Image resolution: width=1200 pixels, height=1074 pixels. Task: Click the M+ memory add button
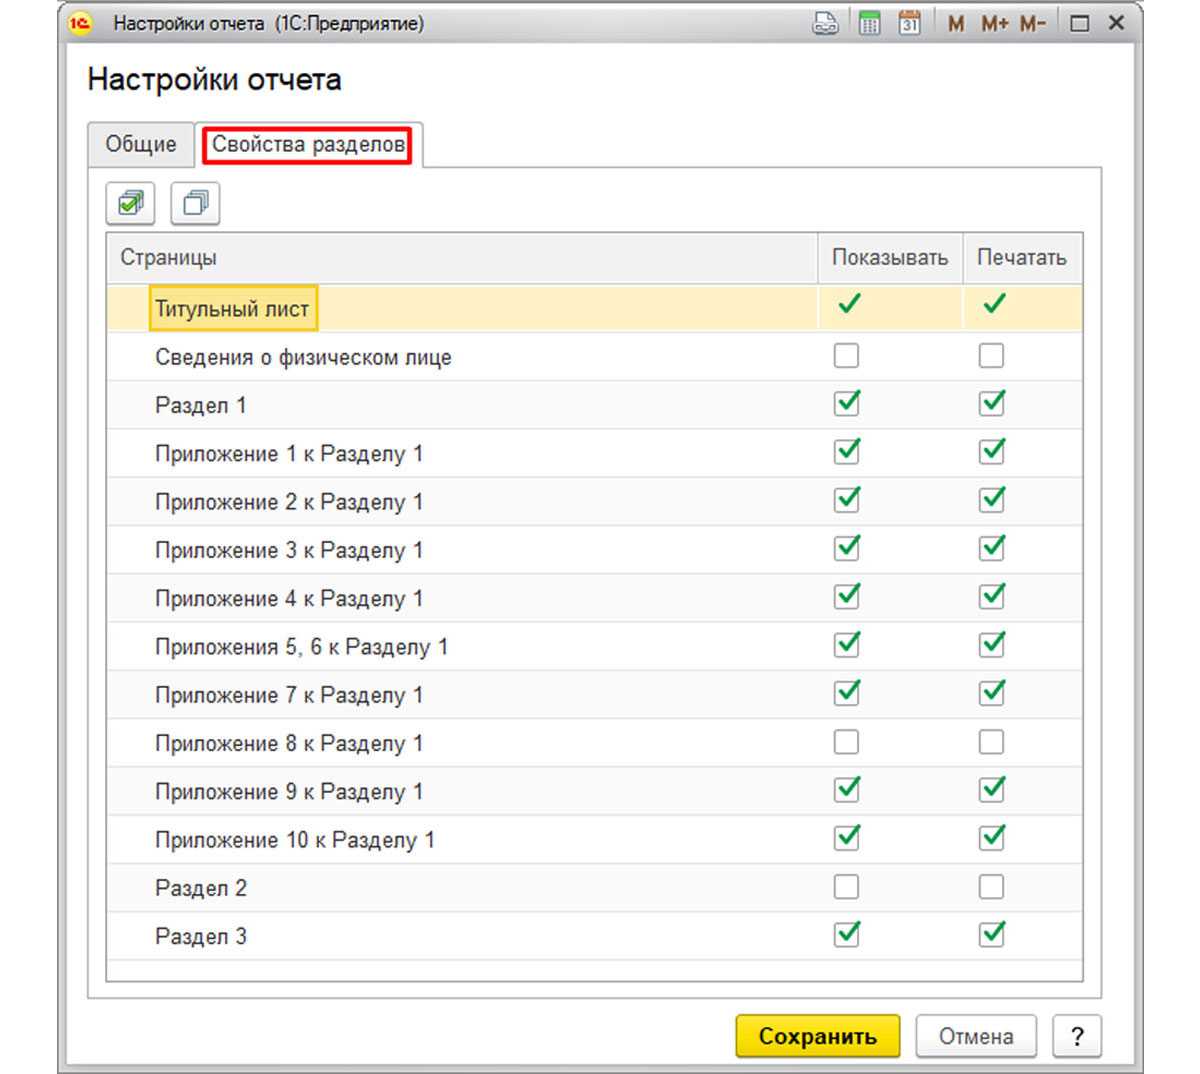(994, 24)
